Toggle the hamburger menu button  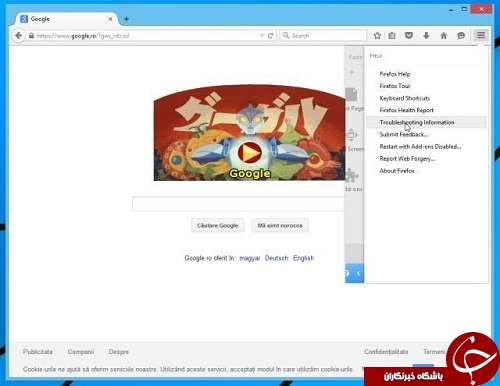[x=481, y=35]
